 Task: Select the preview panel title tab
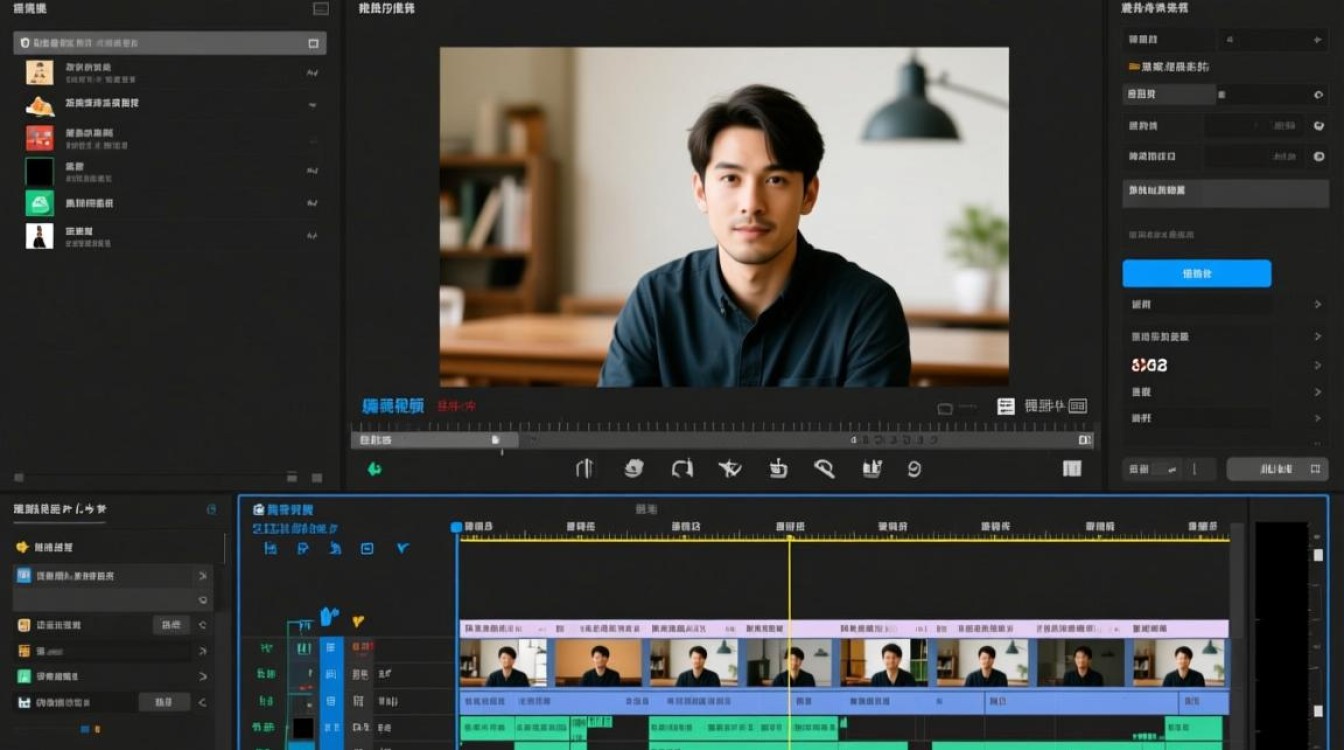point(386,8)
